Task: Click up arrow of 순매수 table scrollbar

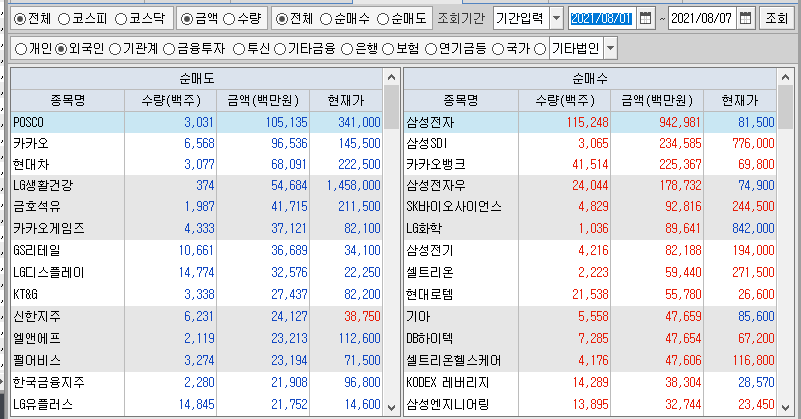Action: pyautogui.click(x=785, y=78)
